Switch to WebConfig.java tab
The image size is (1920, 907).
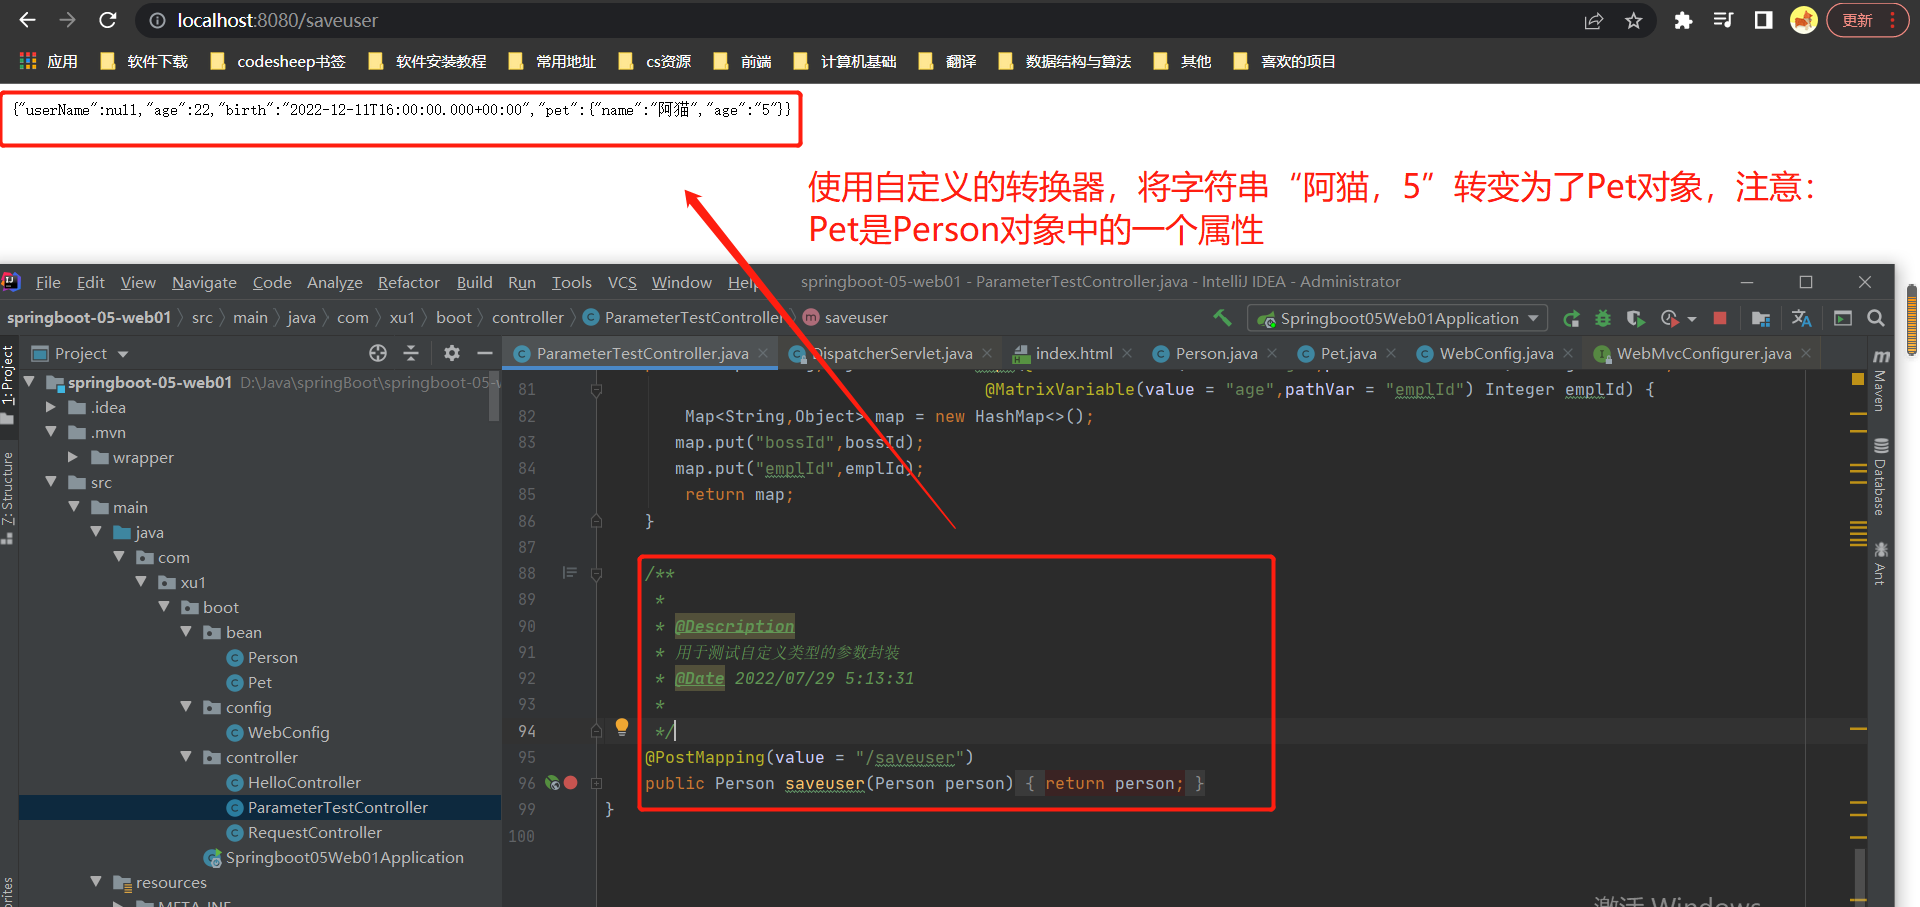click(x=1495, y=354)
